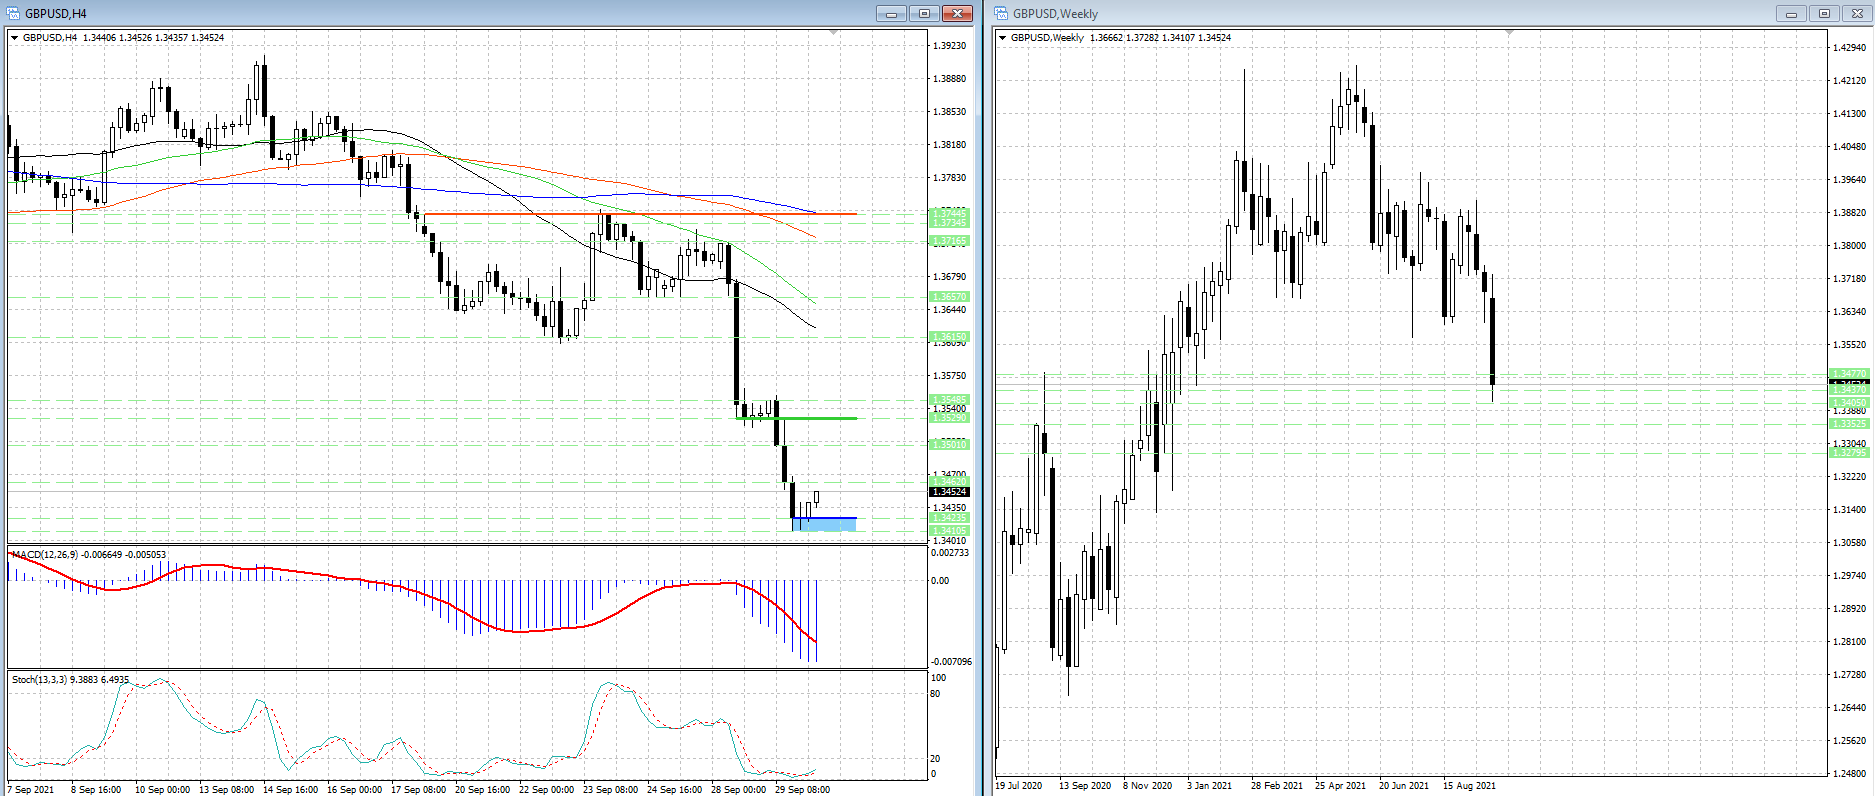The height and width of the screenshot is (796, 1875).
Task: Close the GBPUSD,H4 chart window
Action: (957, 13)
